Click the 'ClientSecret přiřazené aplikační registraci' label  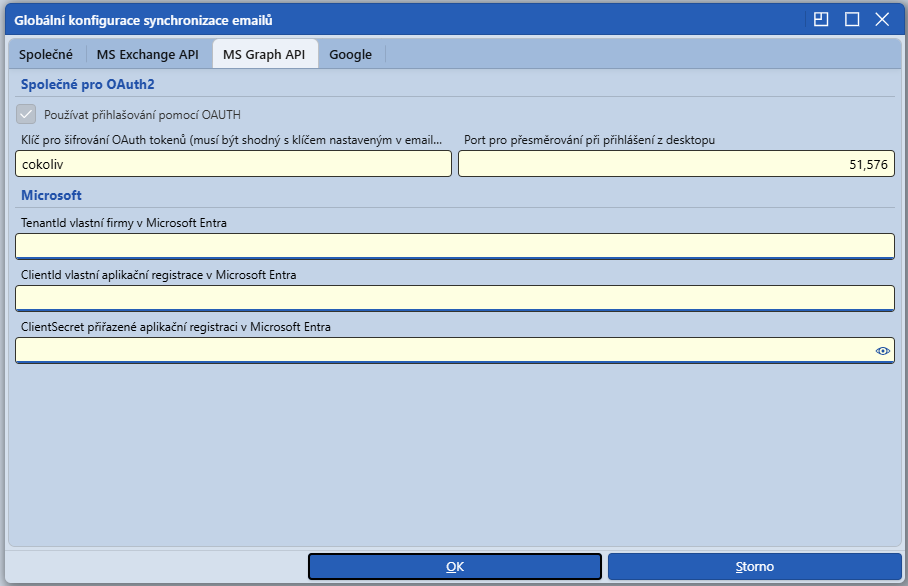[175, 327]
